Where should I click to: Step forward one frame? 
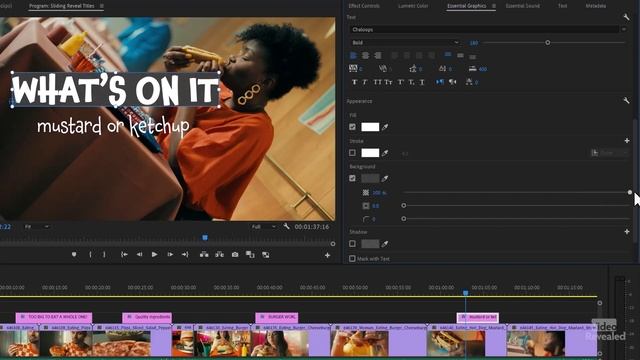(x=170, y=254)
